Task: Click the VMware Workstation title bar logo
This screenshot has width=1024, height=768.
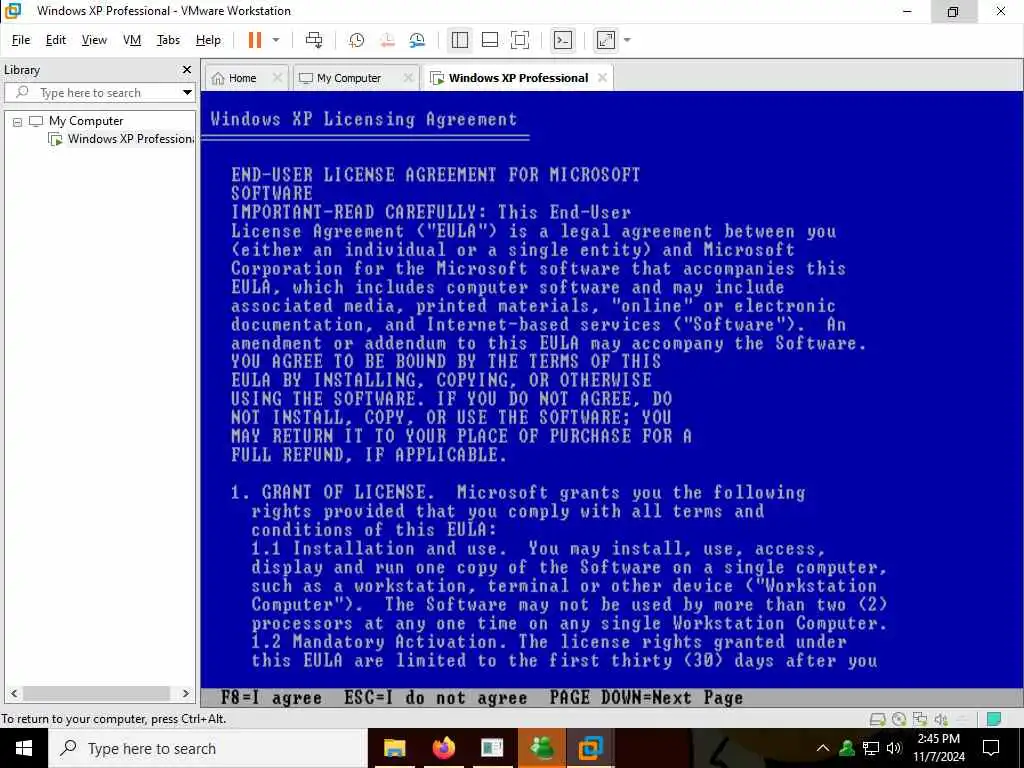Action: 13,10
